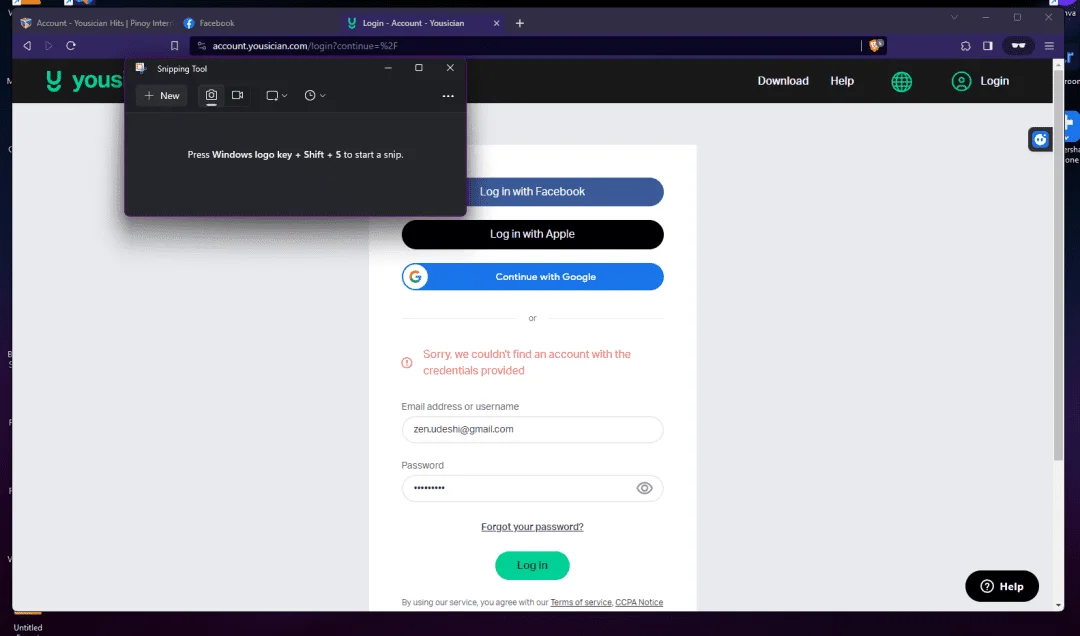1080x636 pixels.
Task: Open the Download page in the header
Action: [783, 81]
